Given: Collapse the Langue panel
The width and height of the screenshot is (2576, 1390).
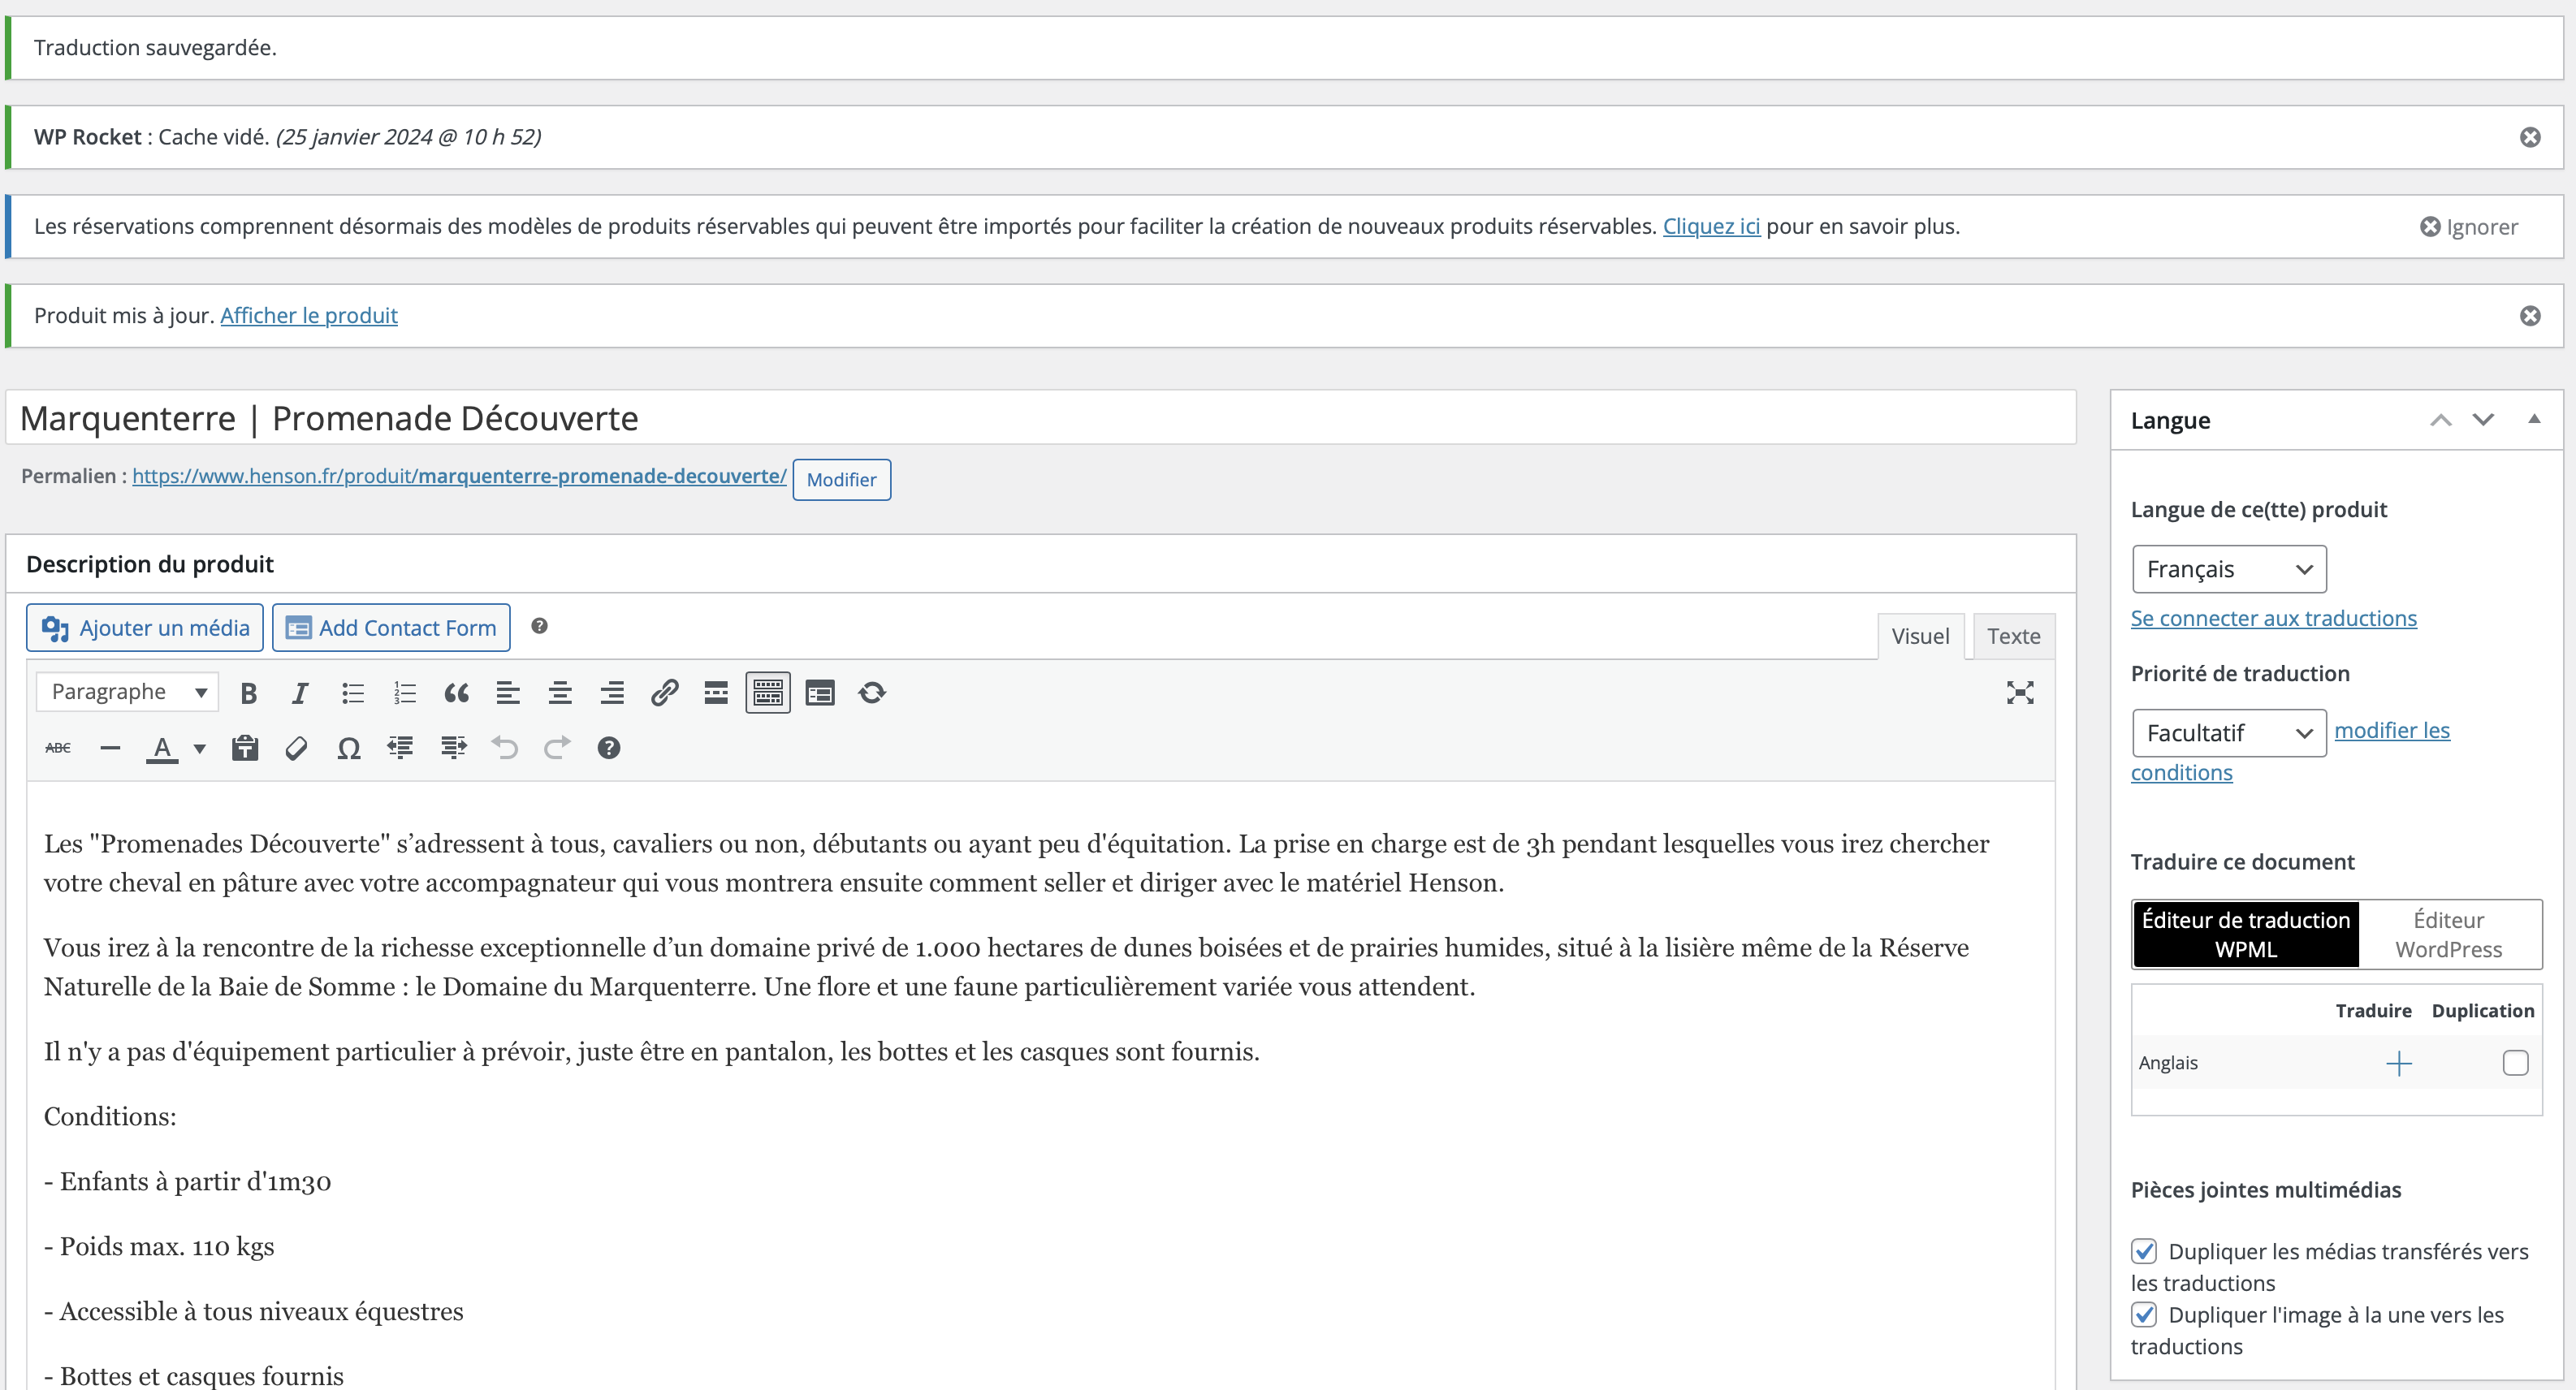Looking at the screenshot, I should coord(2534,419).
